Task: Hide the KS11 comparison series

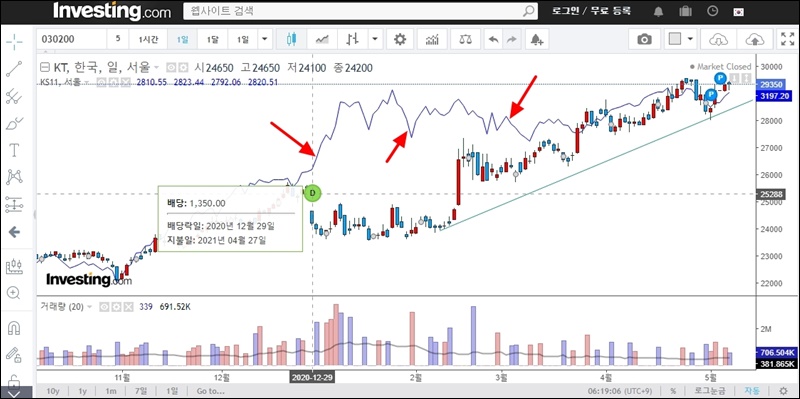Action: [102, 82]
